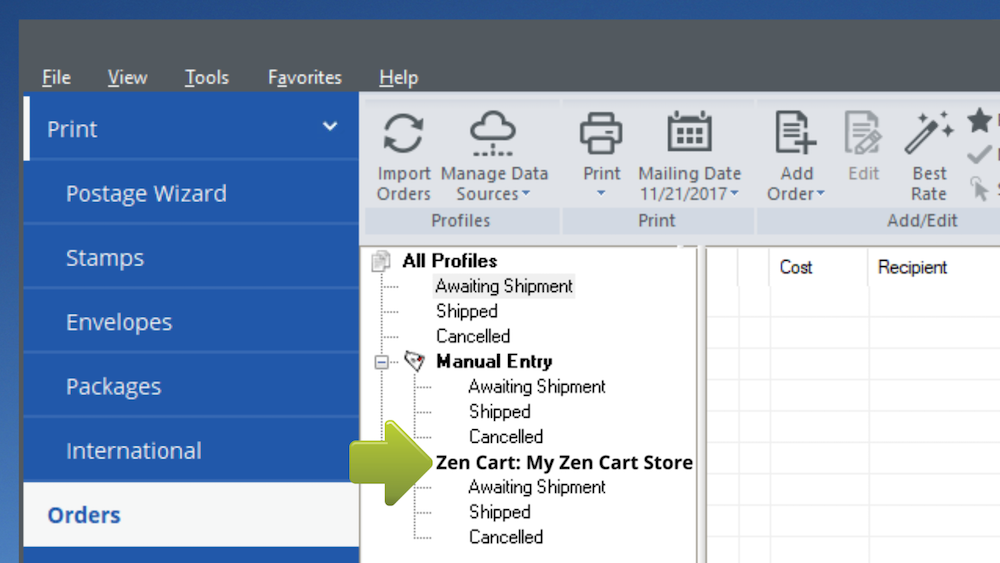Select the Manual Entry profile
Screen dimensions: 1000x563
[x=494, y=362]
